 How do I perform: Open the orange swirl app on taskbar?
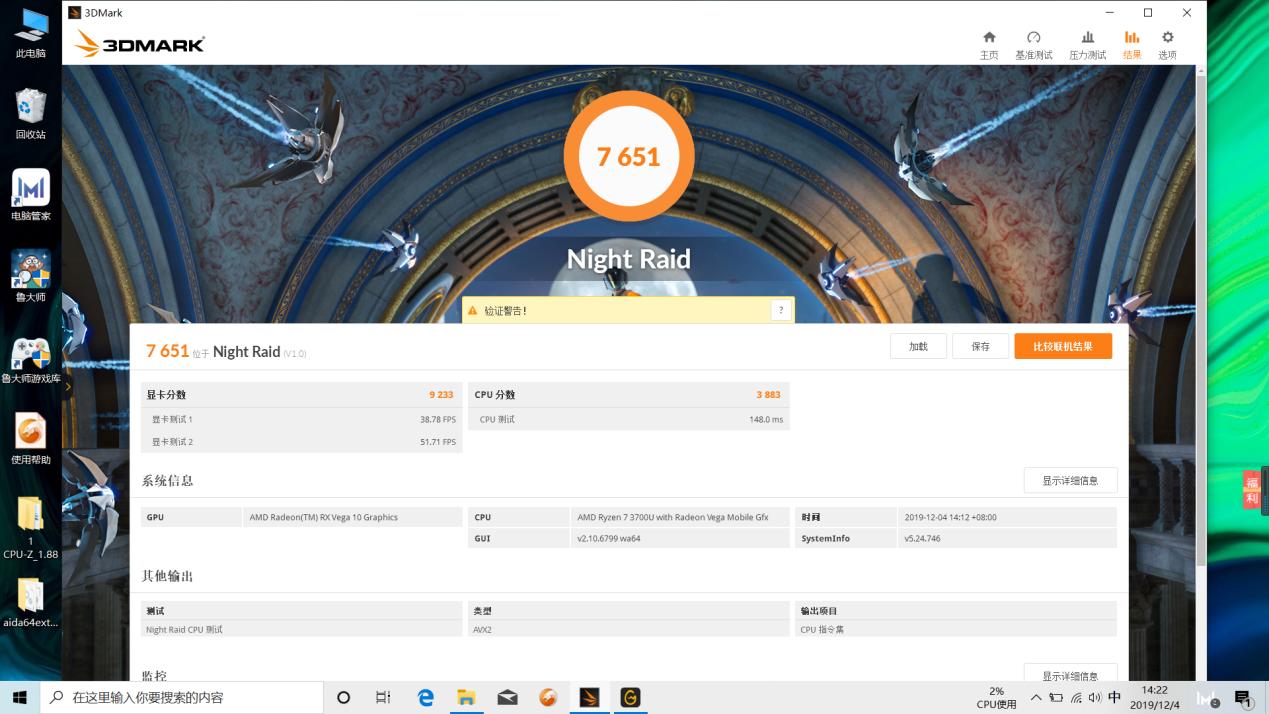(x=548, y=698)
